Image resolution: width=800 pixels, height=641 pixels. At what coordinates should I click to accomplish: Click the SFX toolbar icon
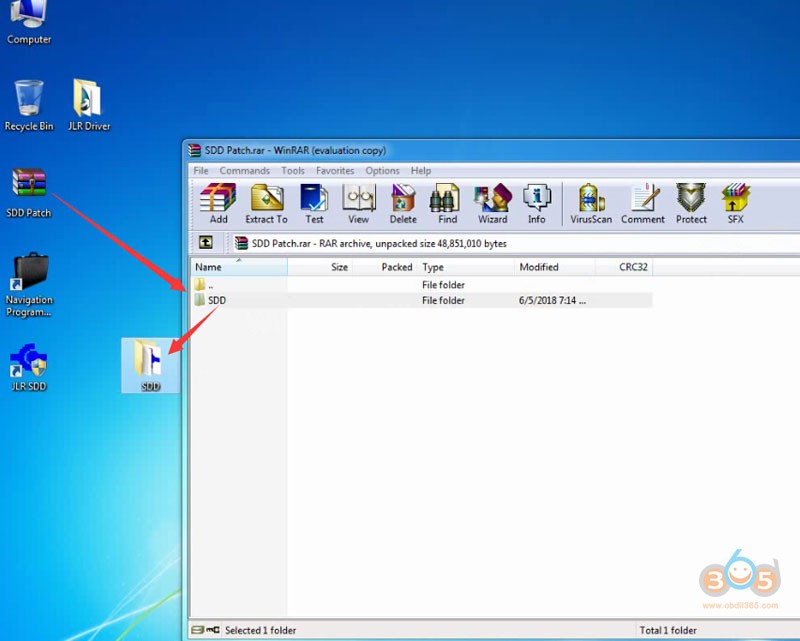click(735, 203)
